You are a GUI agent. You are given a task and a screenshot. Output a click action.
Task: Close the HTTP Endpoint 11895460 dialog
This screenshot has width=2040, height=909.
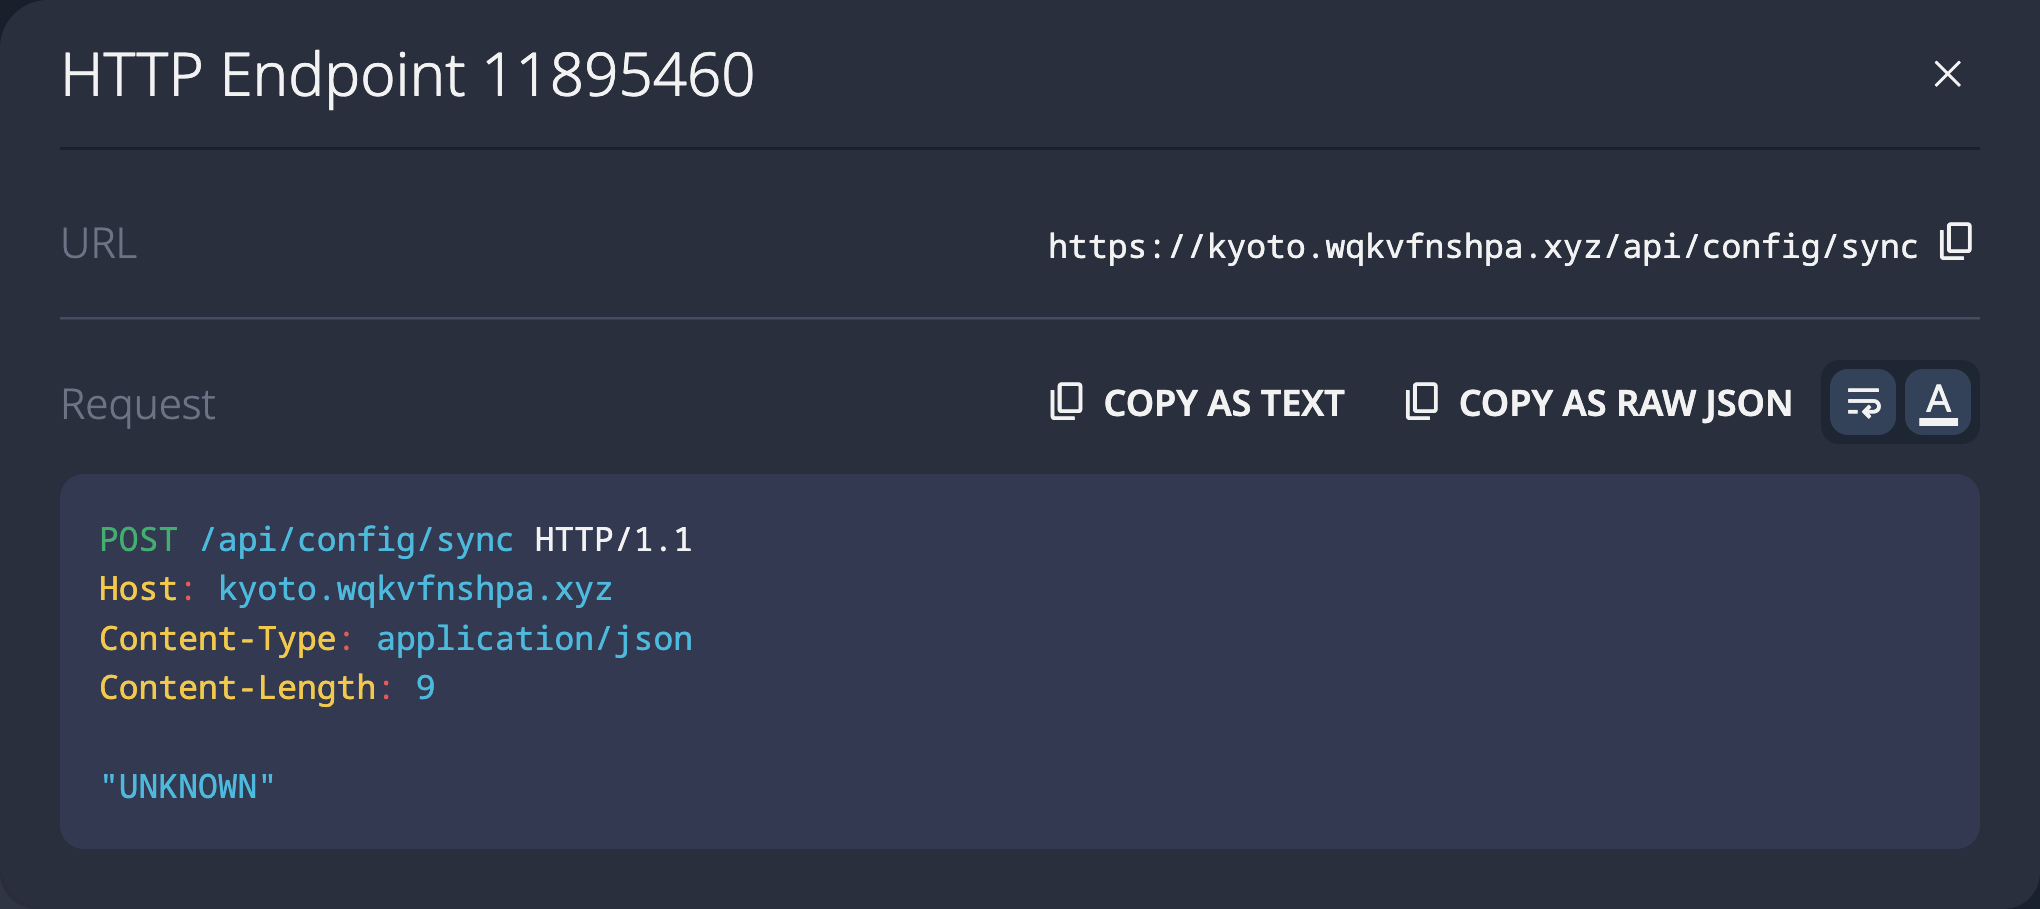1946,74
